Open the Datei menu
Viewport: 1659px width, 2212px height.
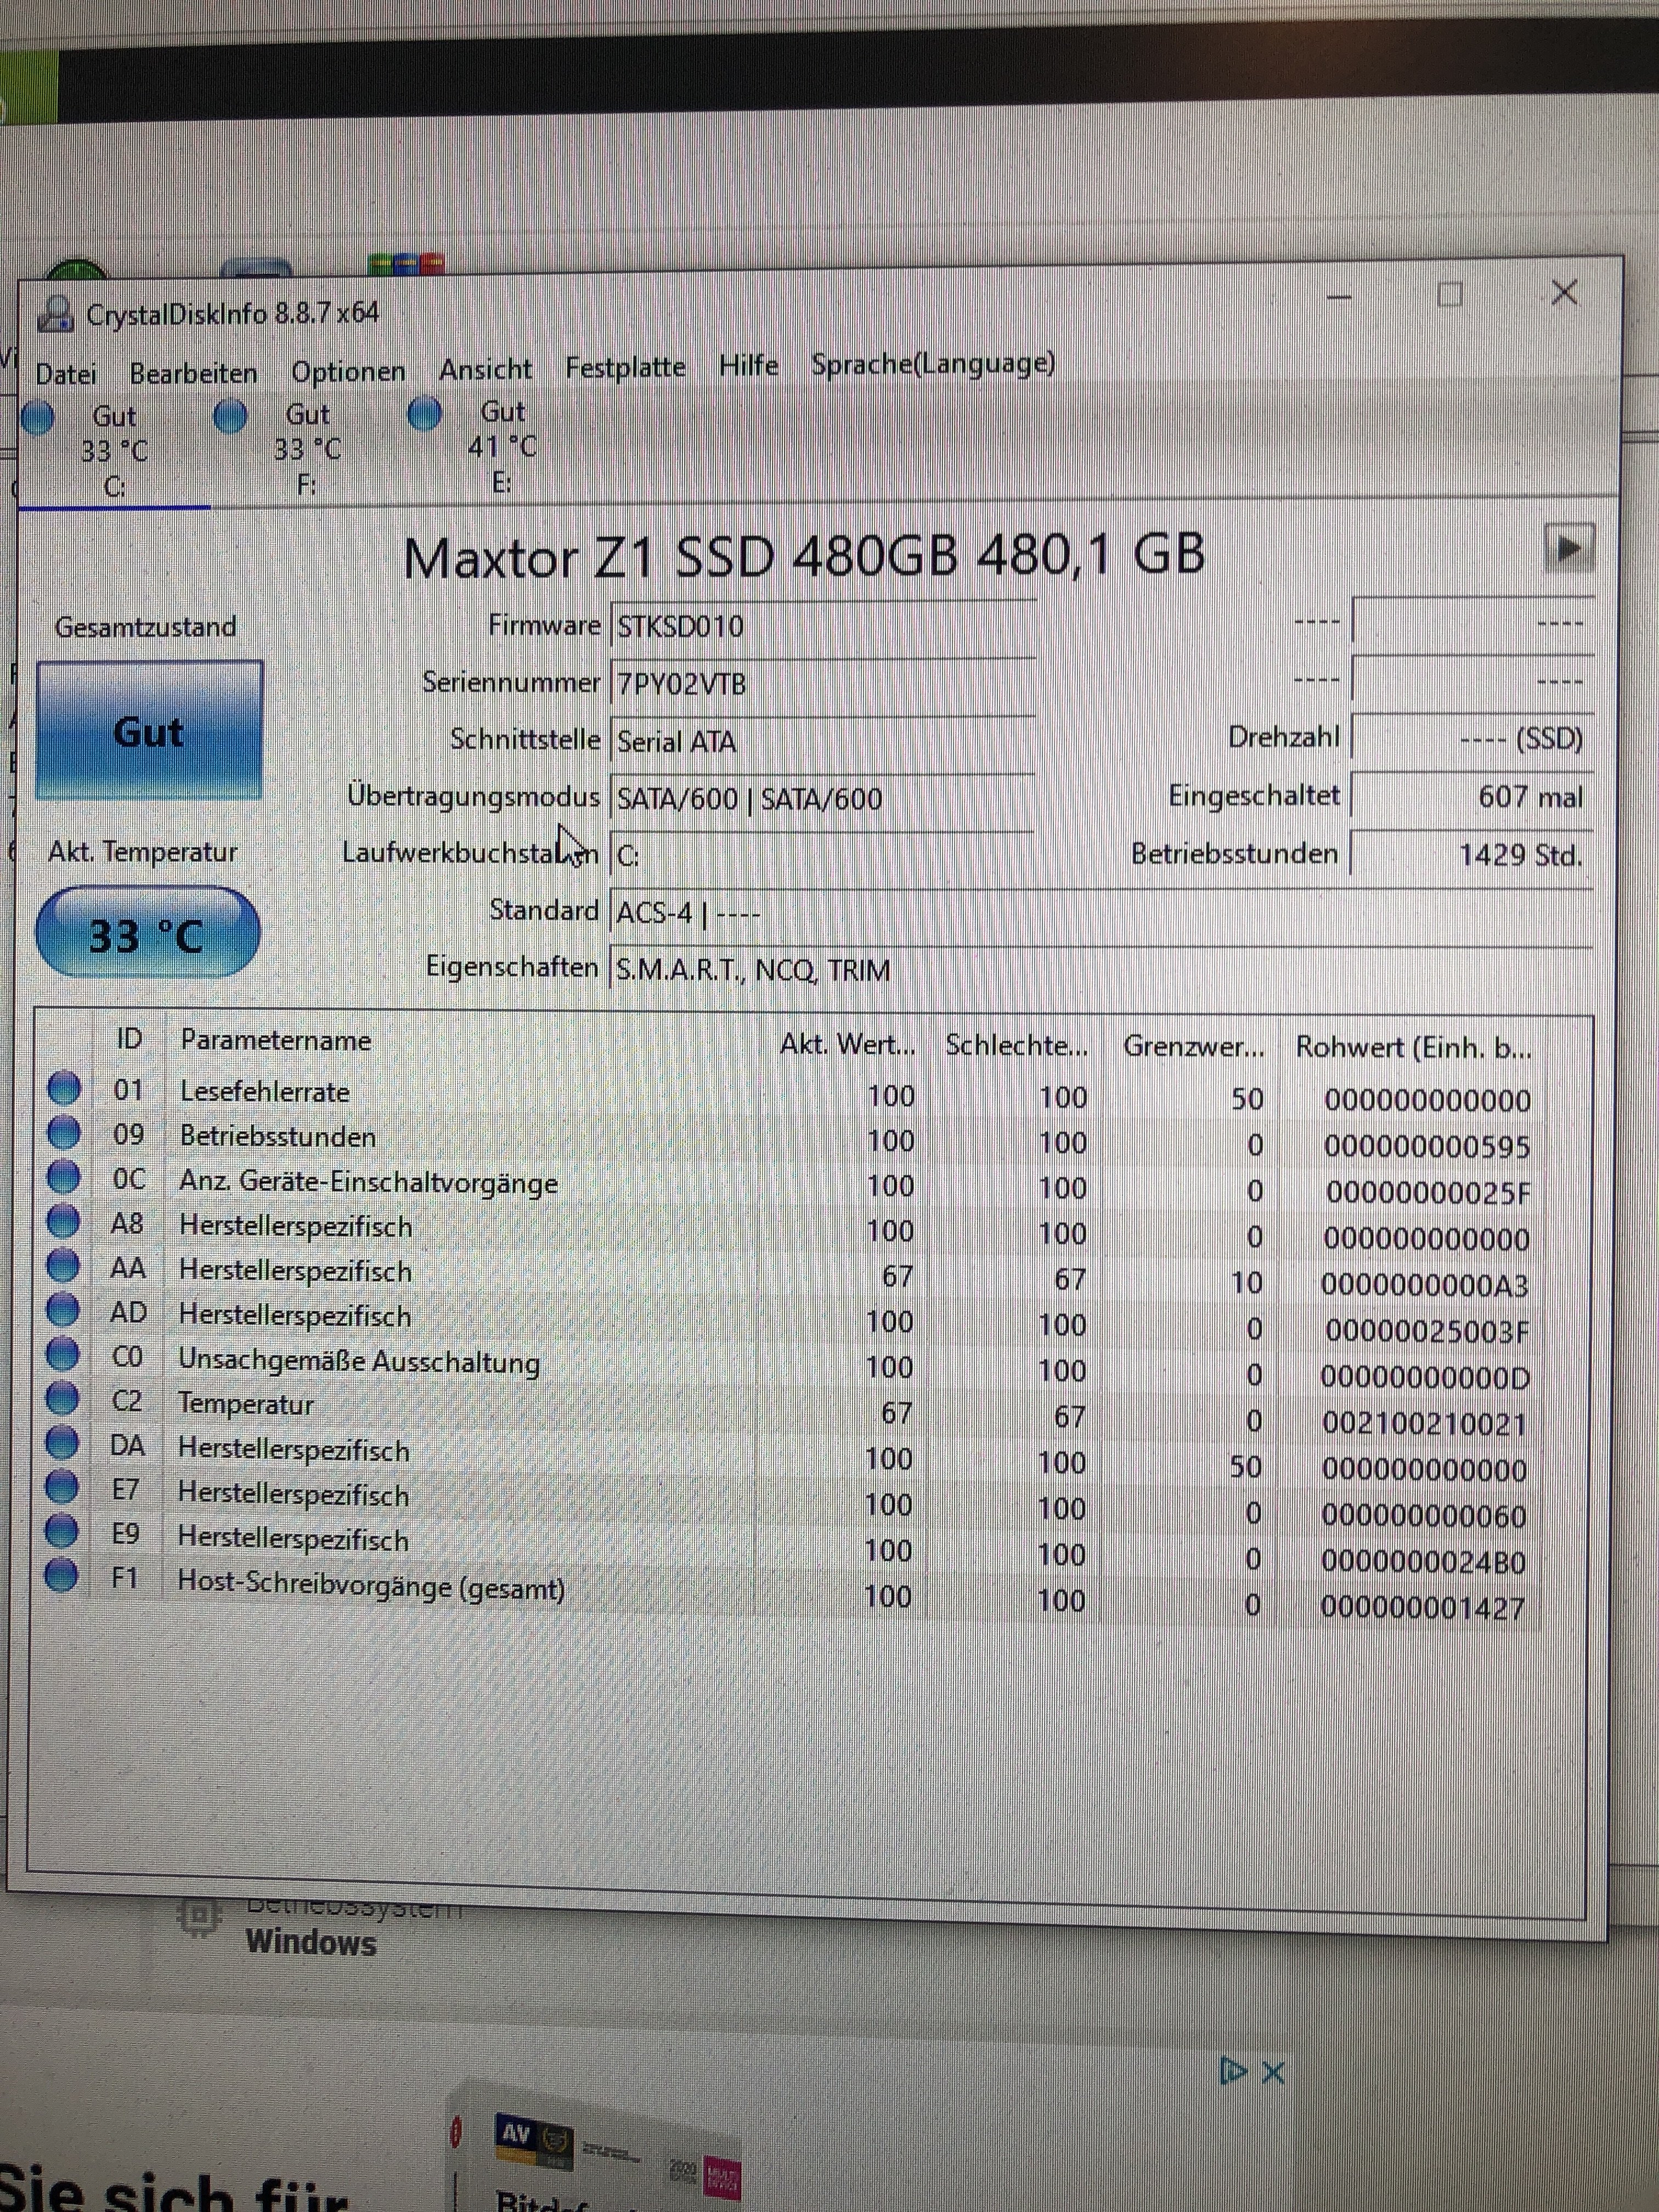pos(66,374)
